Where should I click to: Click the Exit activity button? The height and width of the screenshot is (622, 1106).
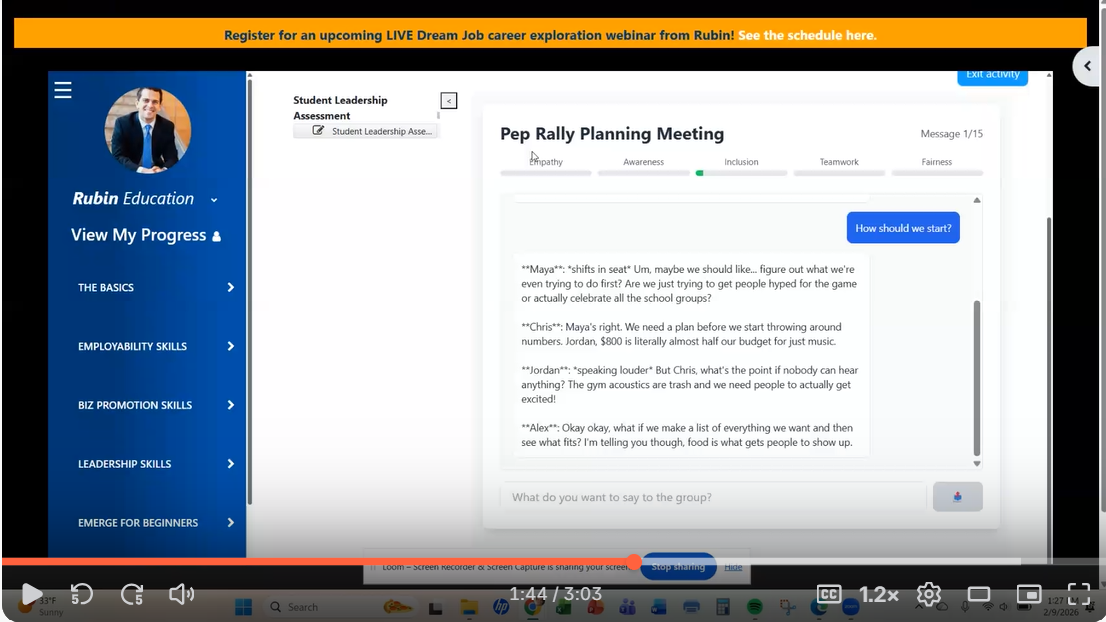pos(992,76)
